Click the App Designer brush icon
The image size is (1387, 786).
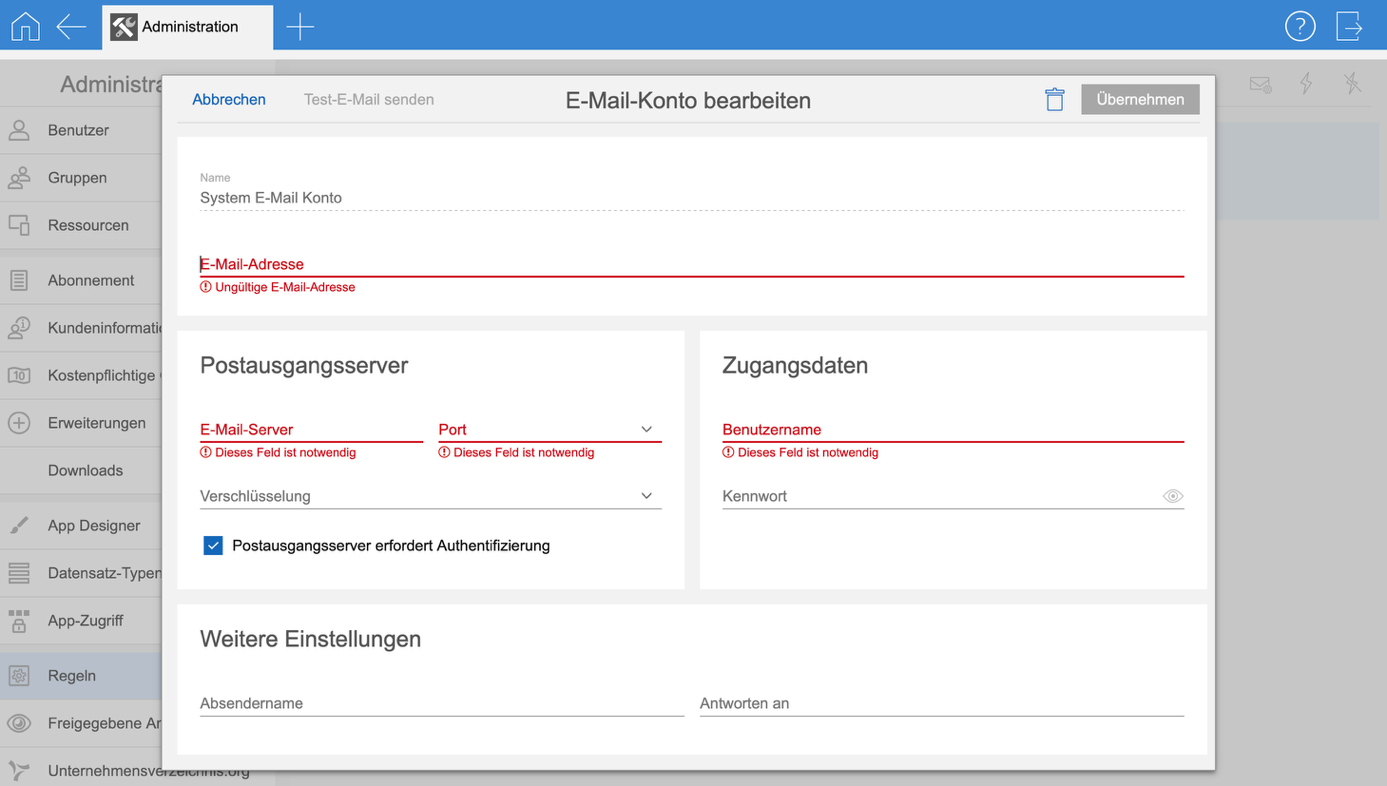point(19,526)
